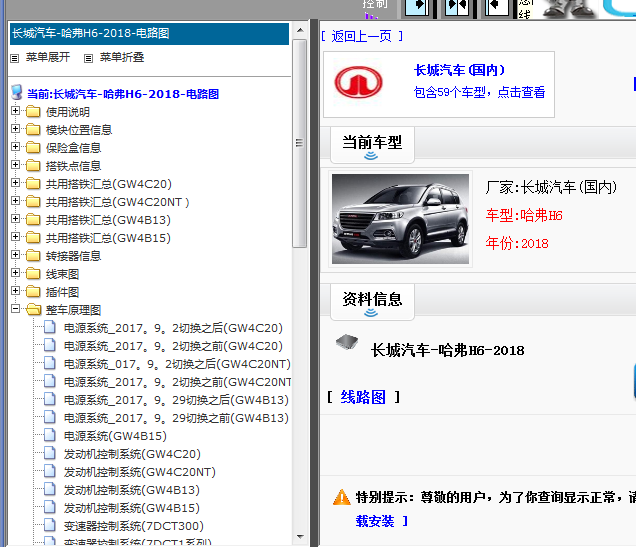Image resolution: width=636 pixels, height=547 pixels.
Task: Click document icon of 发动机控制系统(GW4B13)
Action: pyautogui.click(x=49, y=489)
